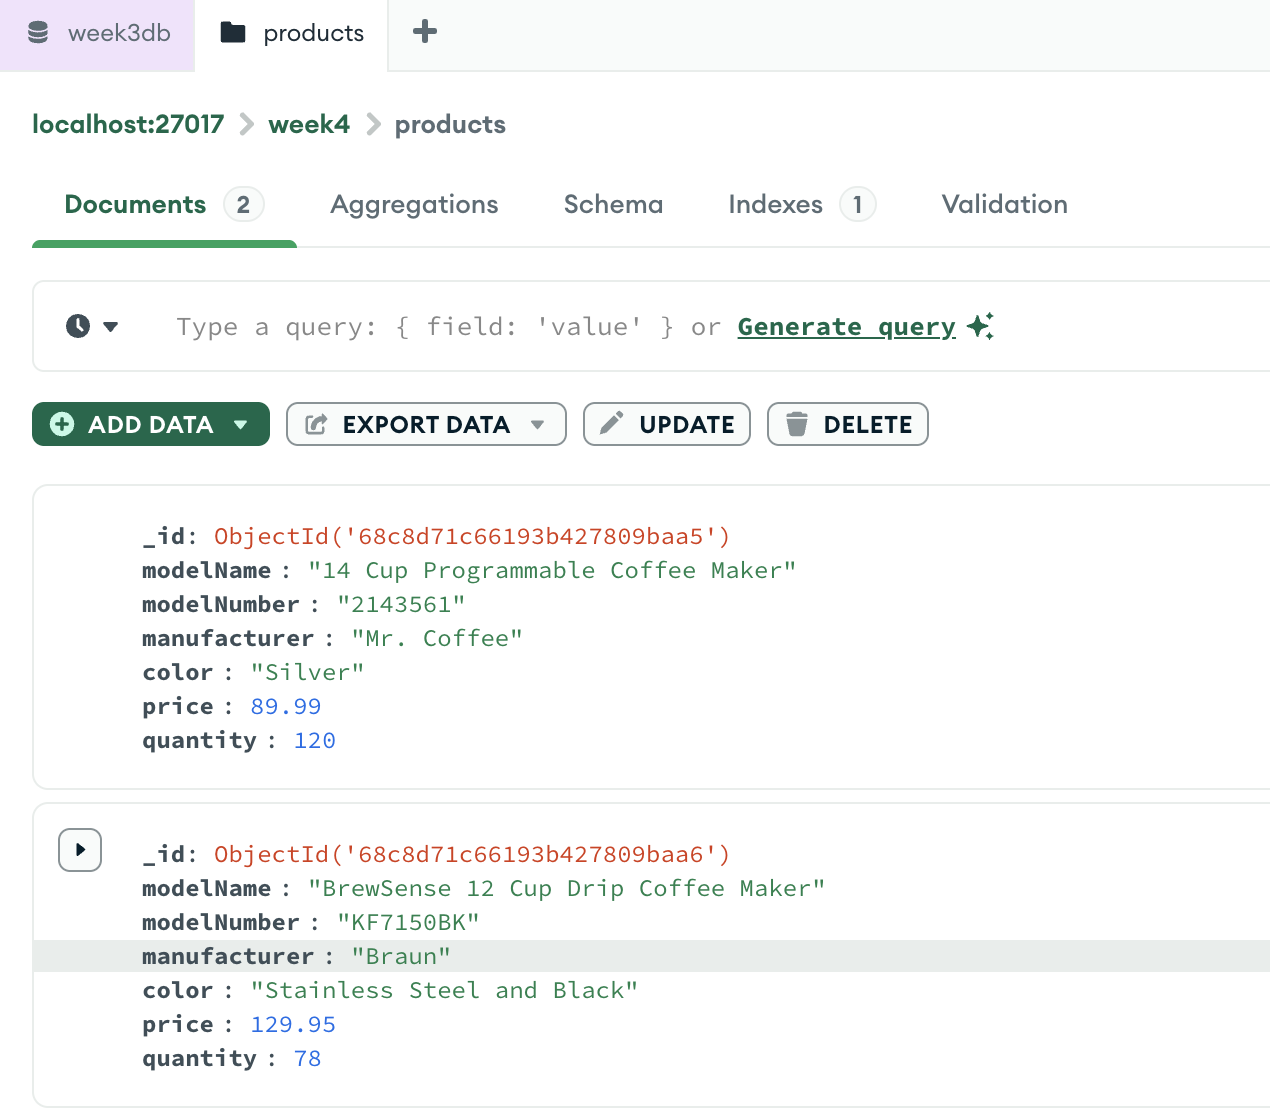
Task: Select the "KF7150BK" modelNumber value
Action: coord(408,922)
